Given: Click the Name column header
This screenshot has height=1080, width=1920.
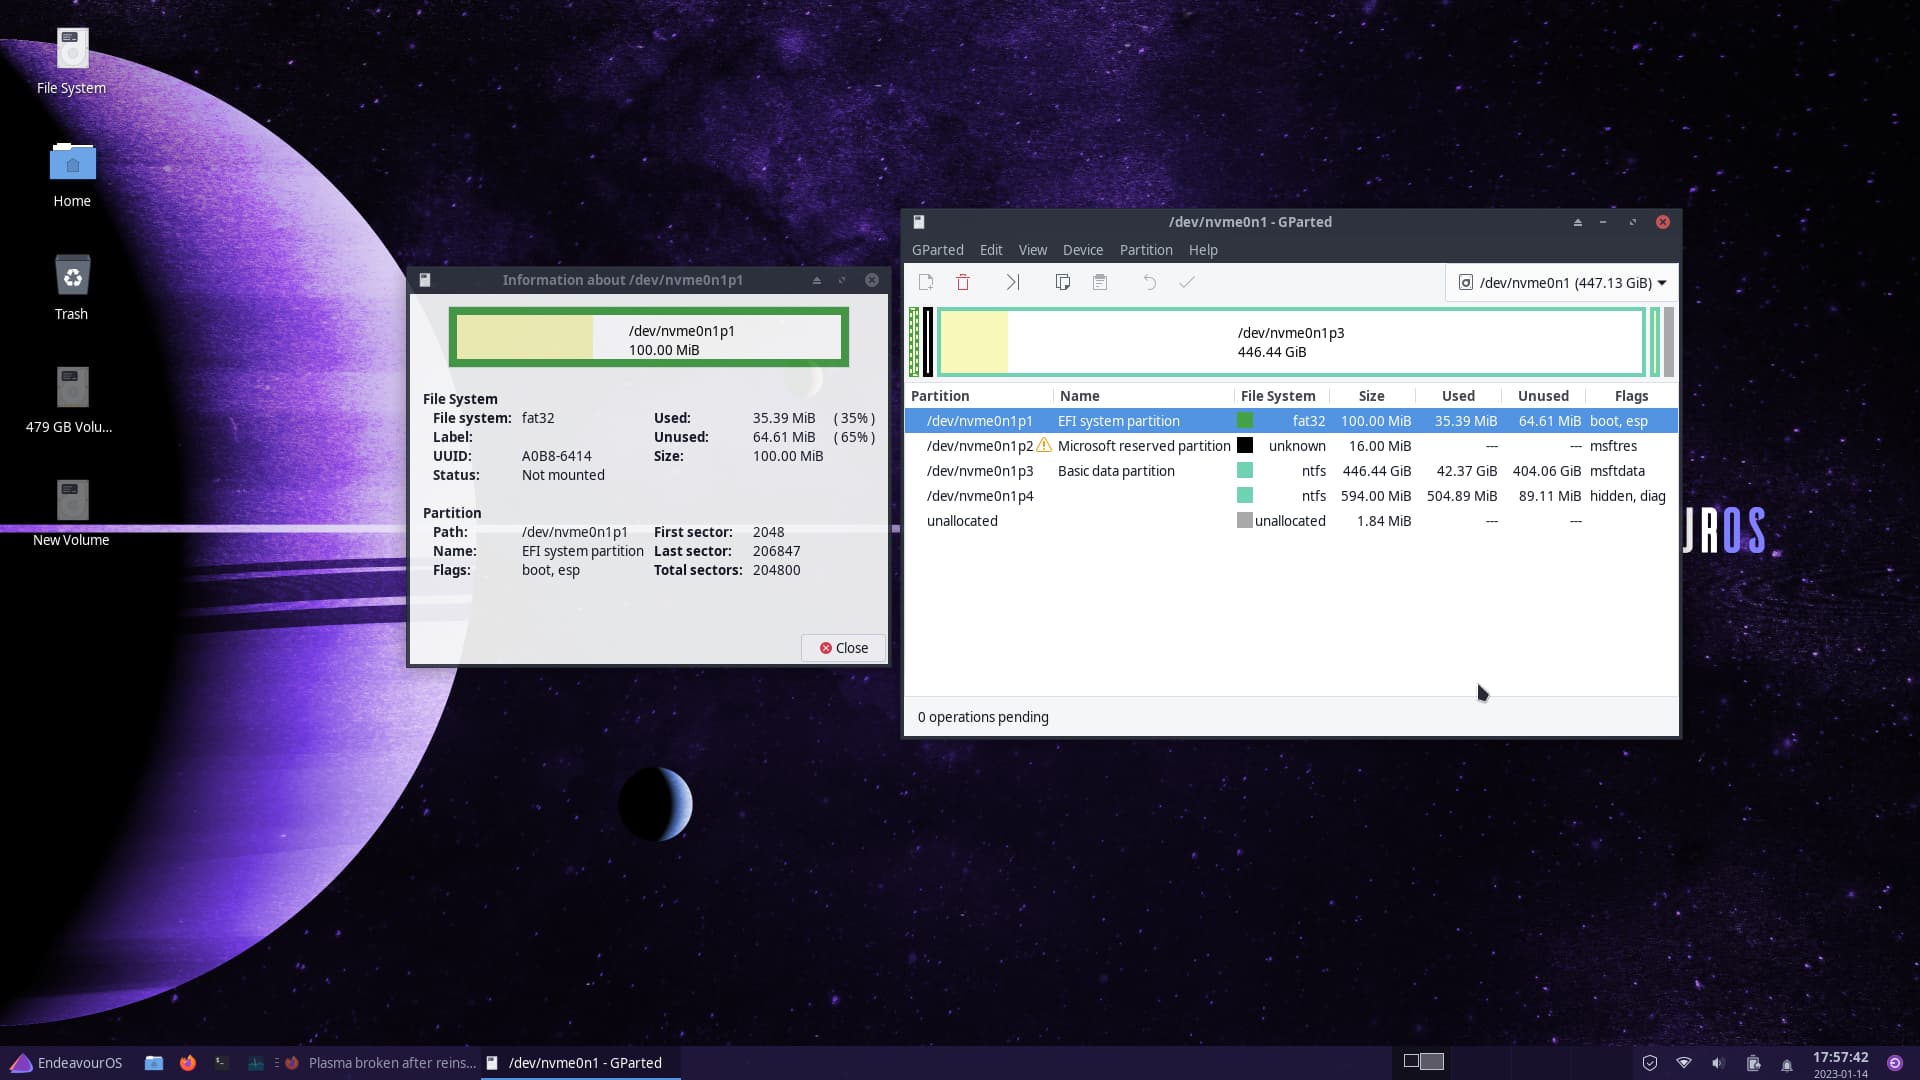Looking at the screenshot, I should 1144,396.
